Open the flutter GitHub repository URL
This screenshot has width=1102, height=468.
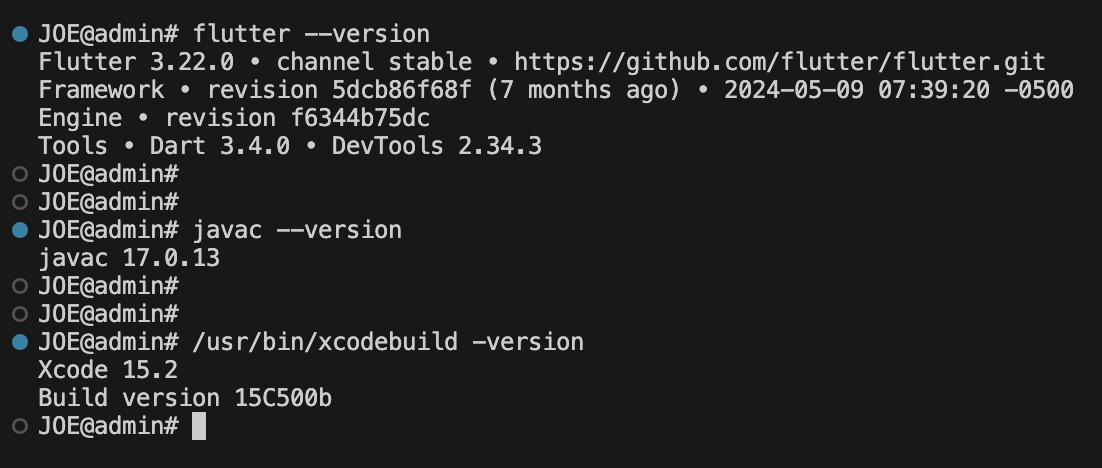[x=780, y=62]
